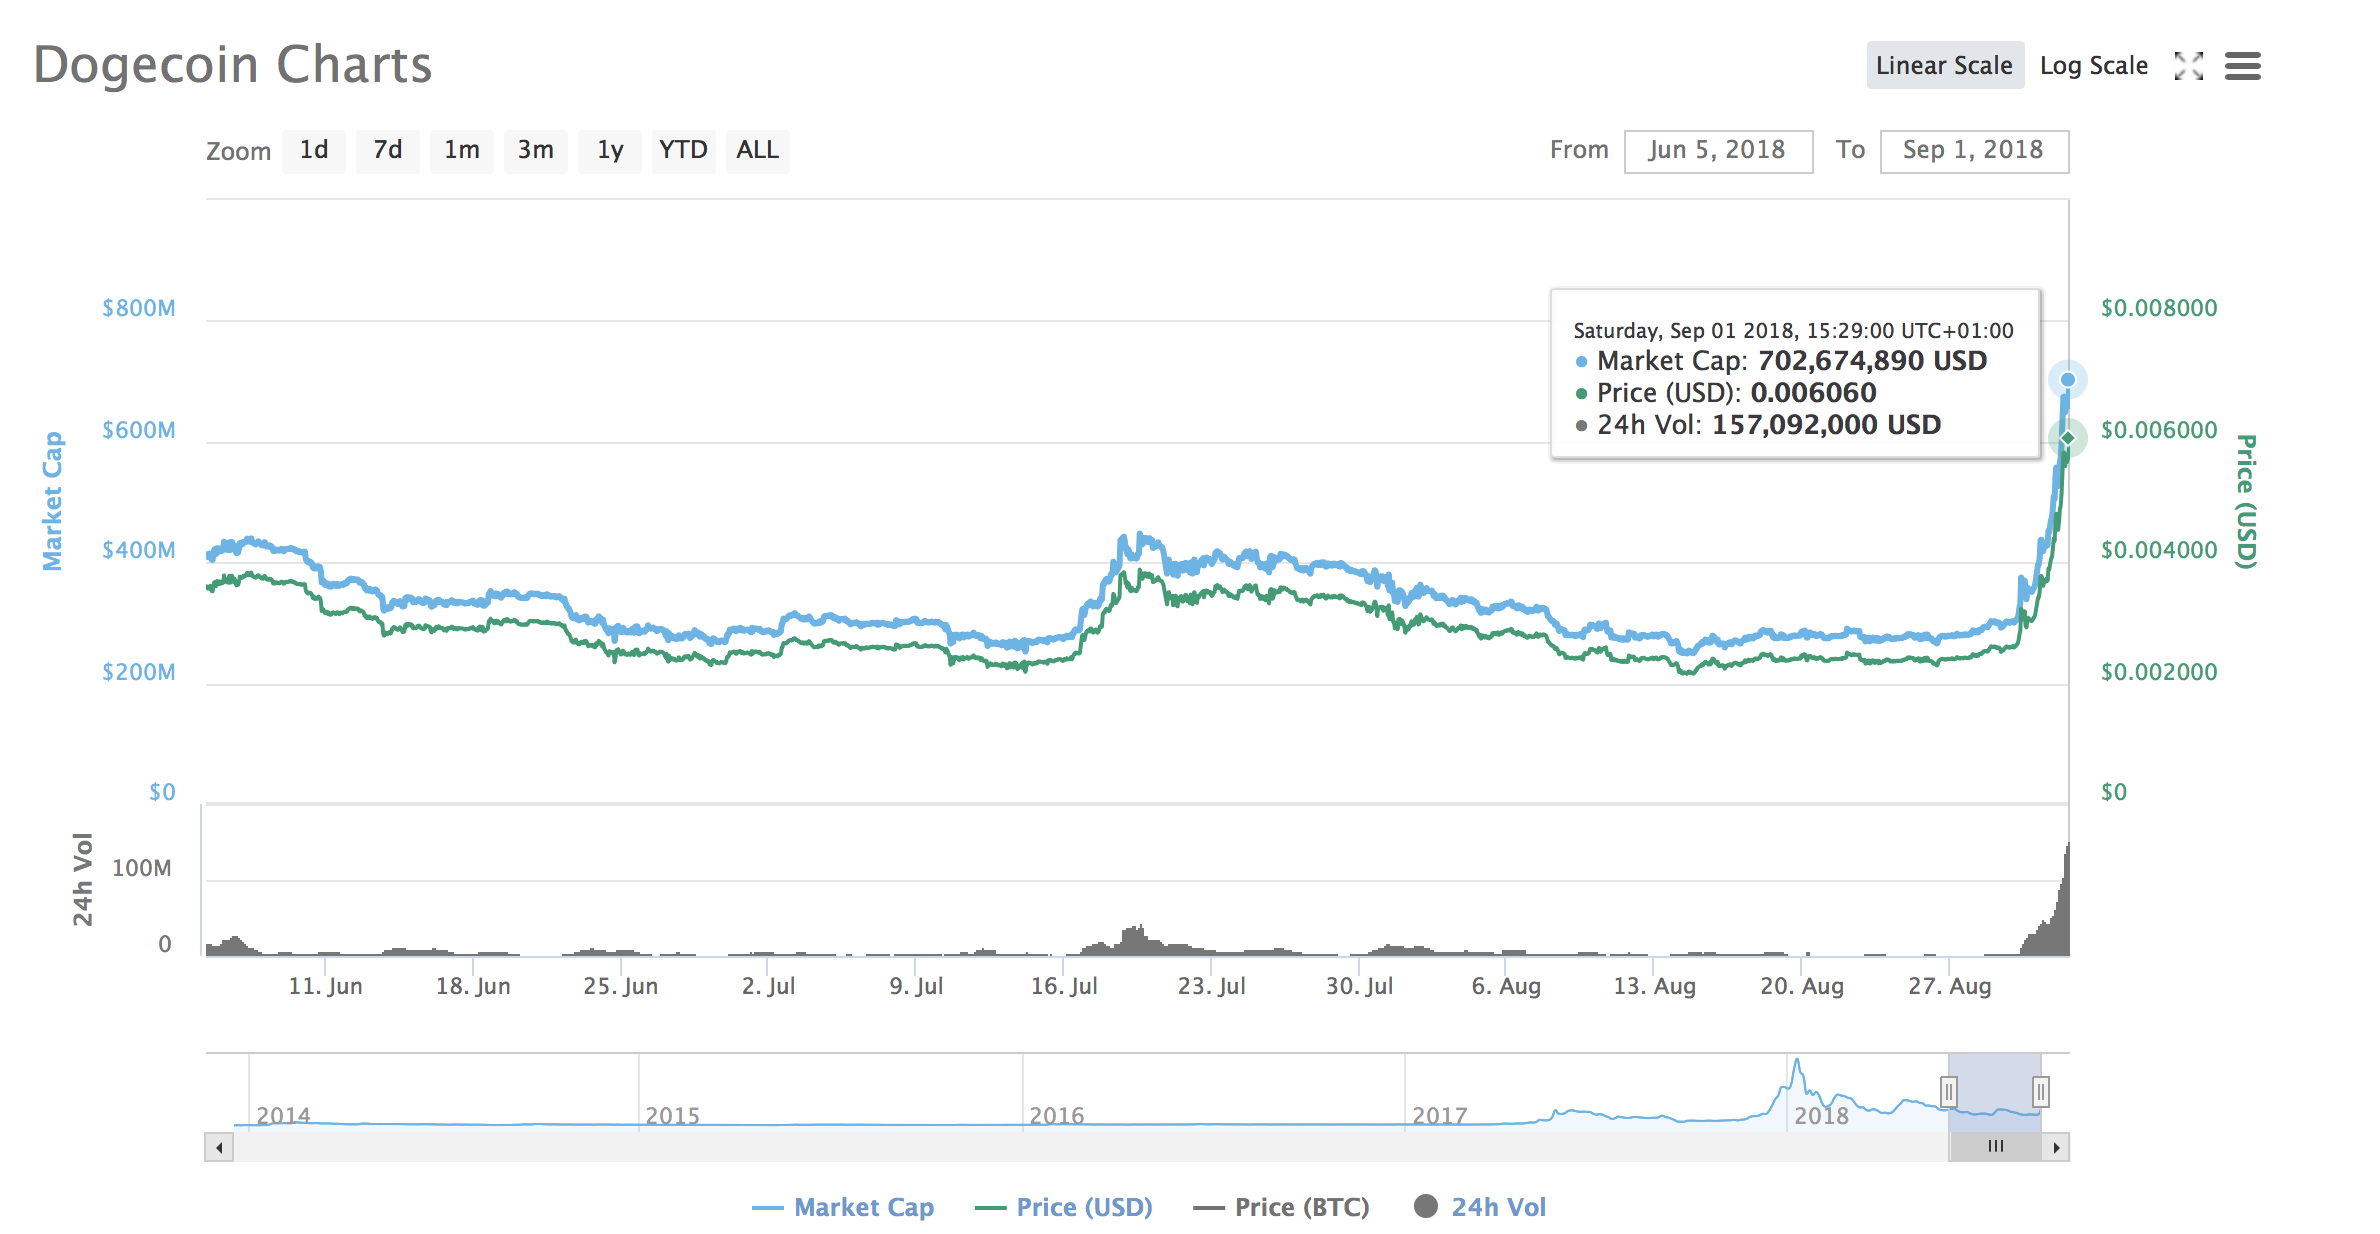Click the 11. Jun date label
This screenshot has width=2380, height=1234.
(325, 986)
